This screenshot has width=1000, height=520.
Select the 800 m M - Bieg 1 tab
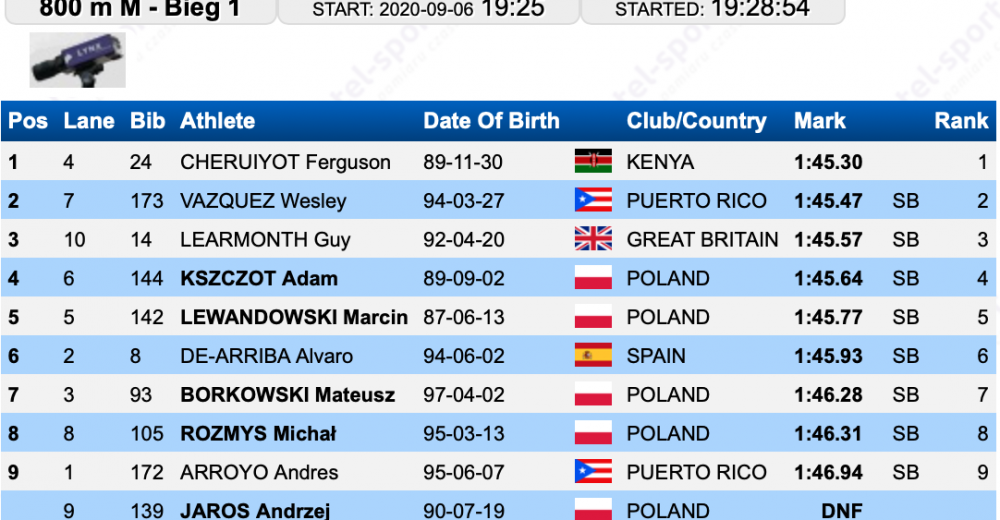click(140, 11)
